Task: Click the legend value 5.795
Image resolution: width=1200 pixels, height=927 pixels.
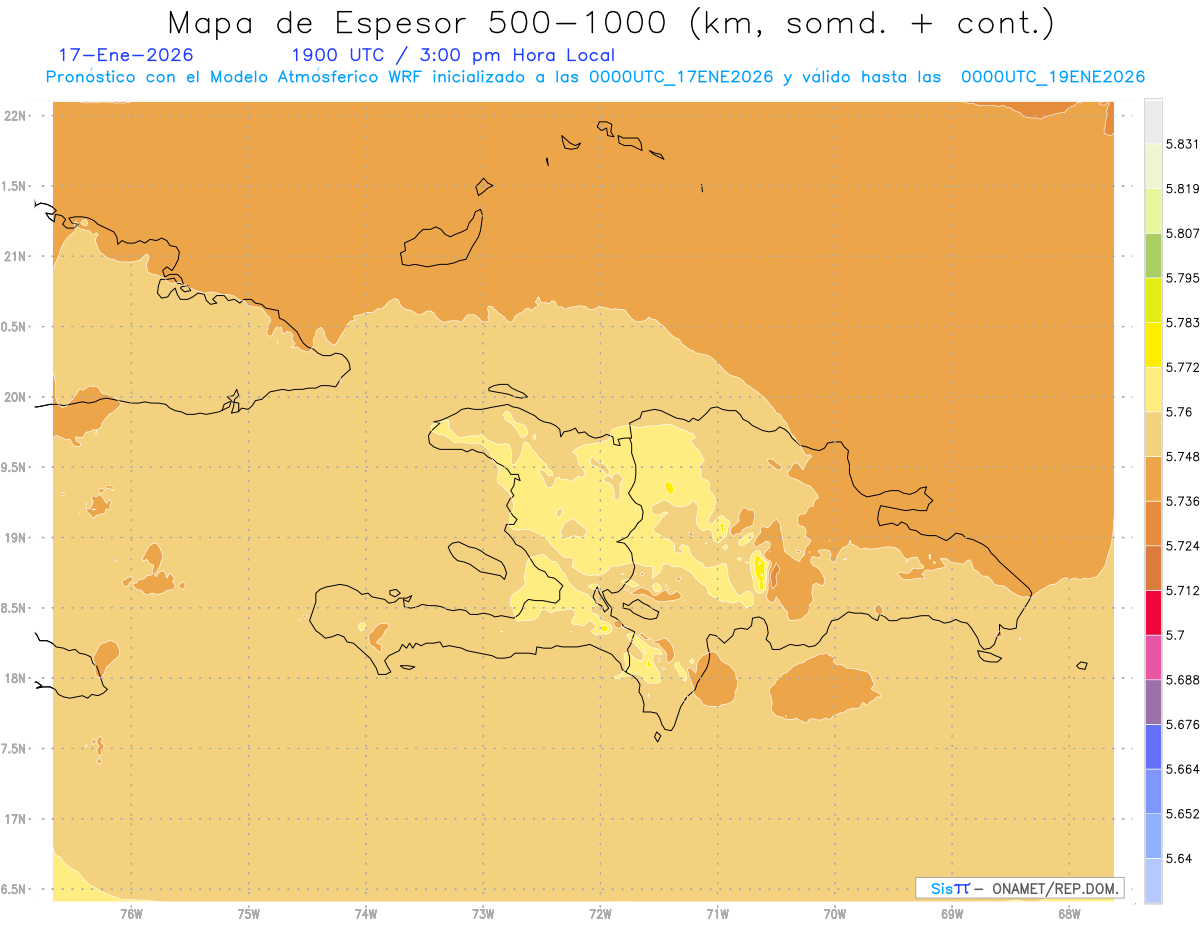Action: click(x=1182, y=278)
